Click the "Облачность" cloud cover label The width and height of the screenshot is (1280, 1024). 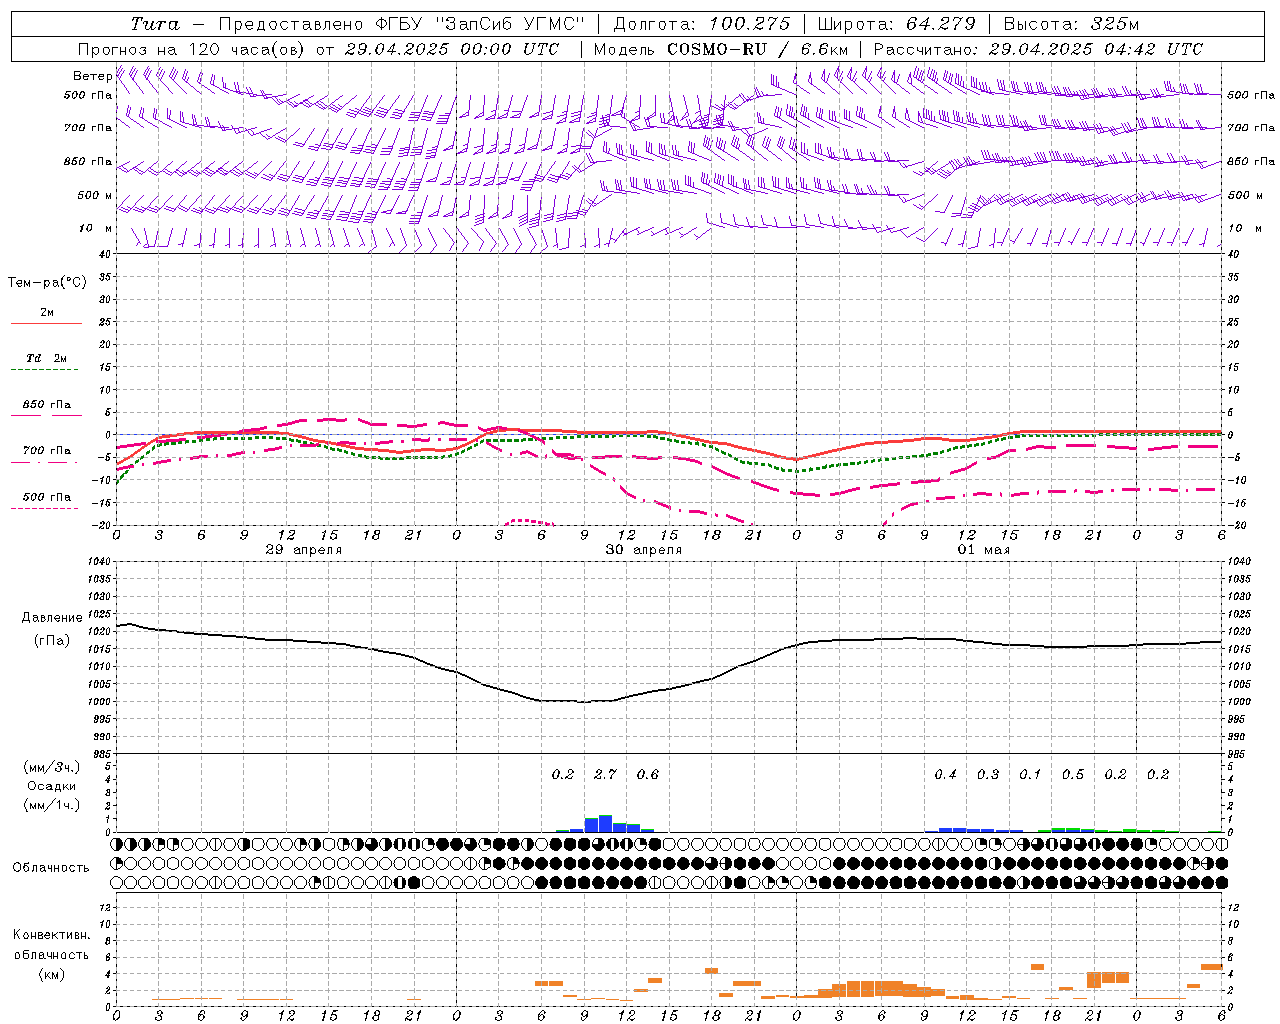51,868
